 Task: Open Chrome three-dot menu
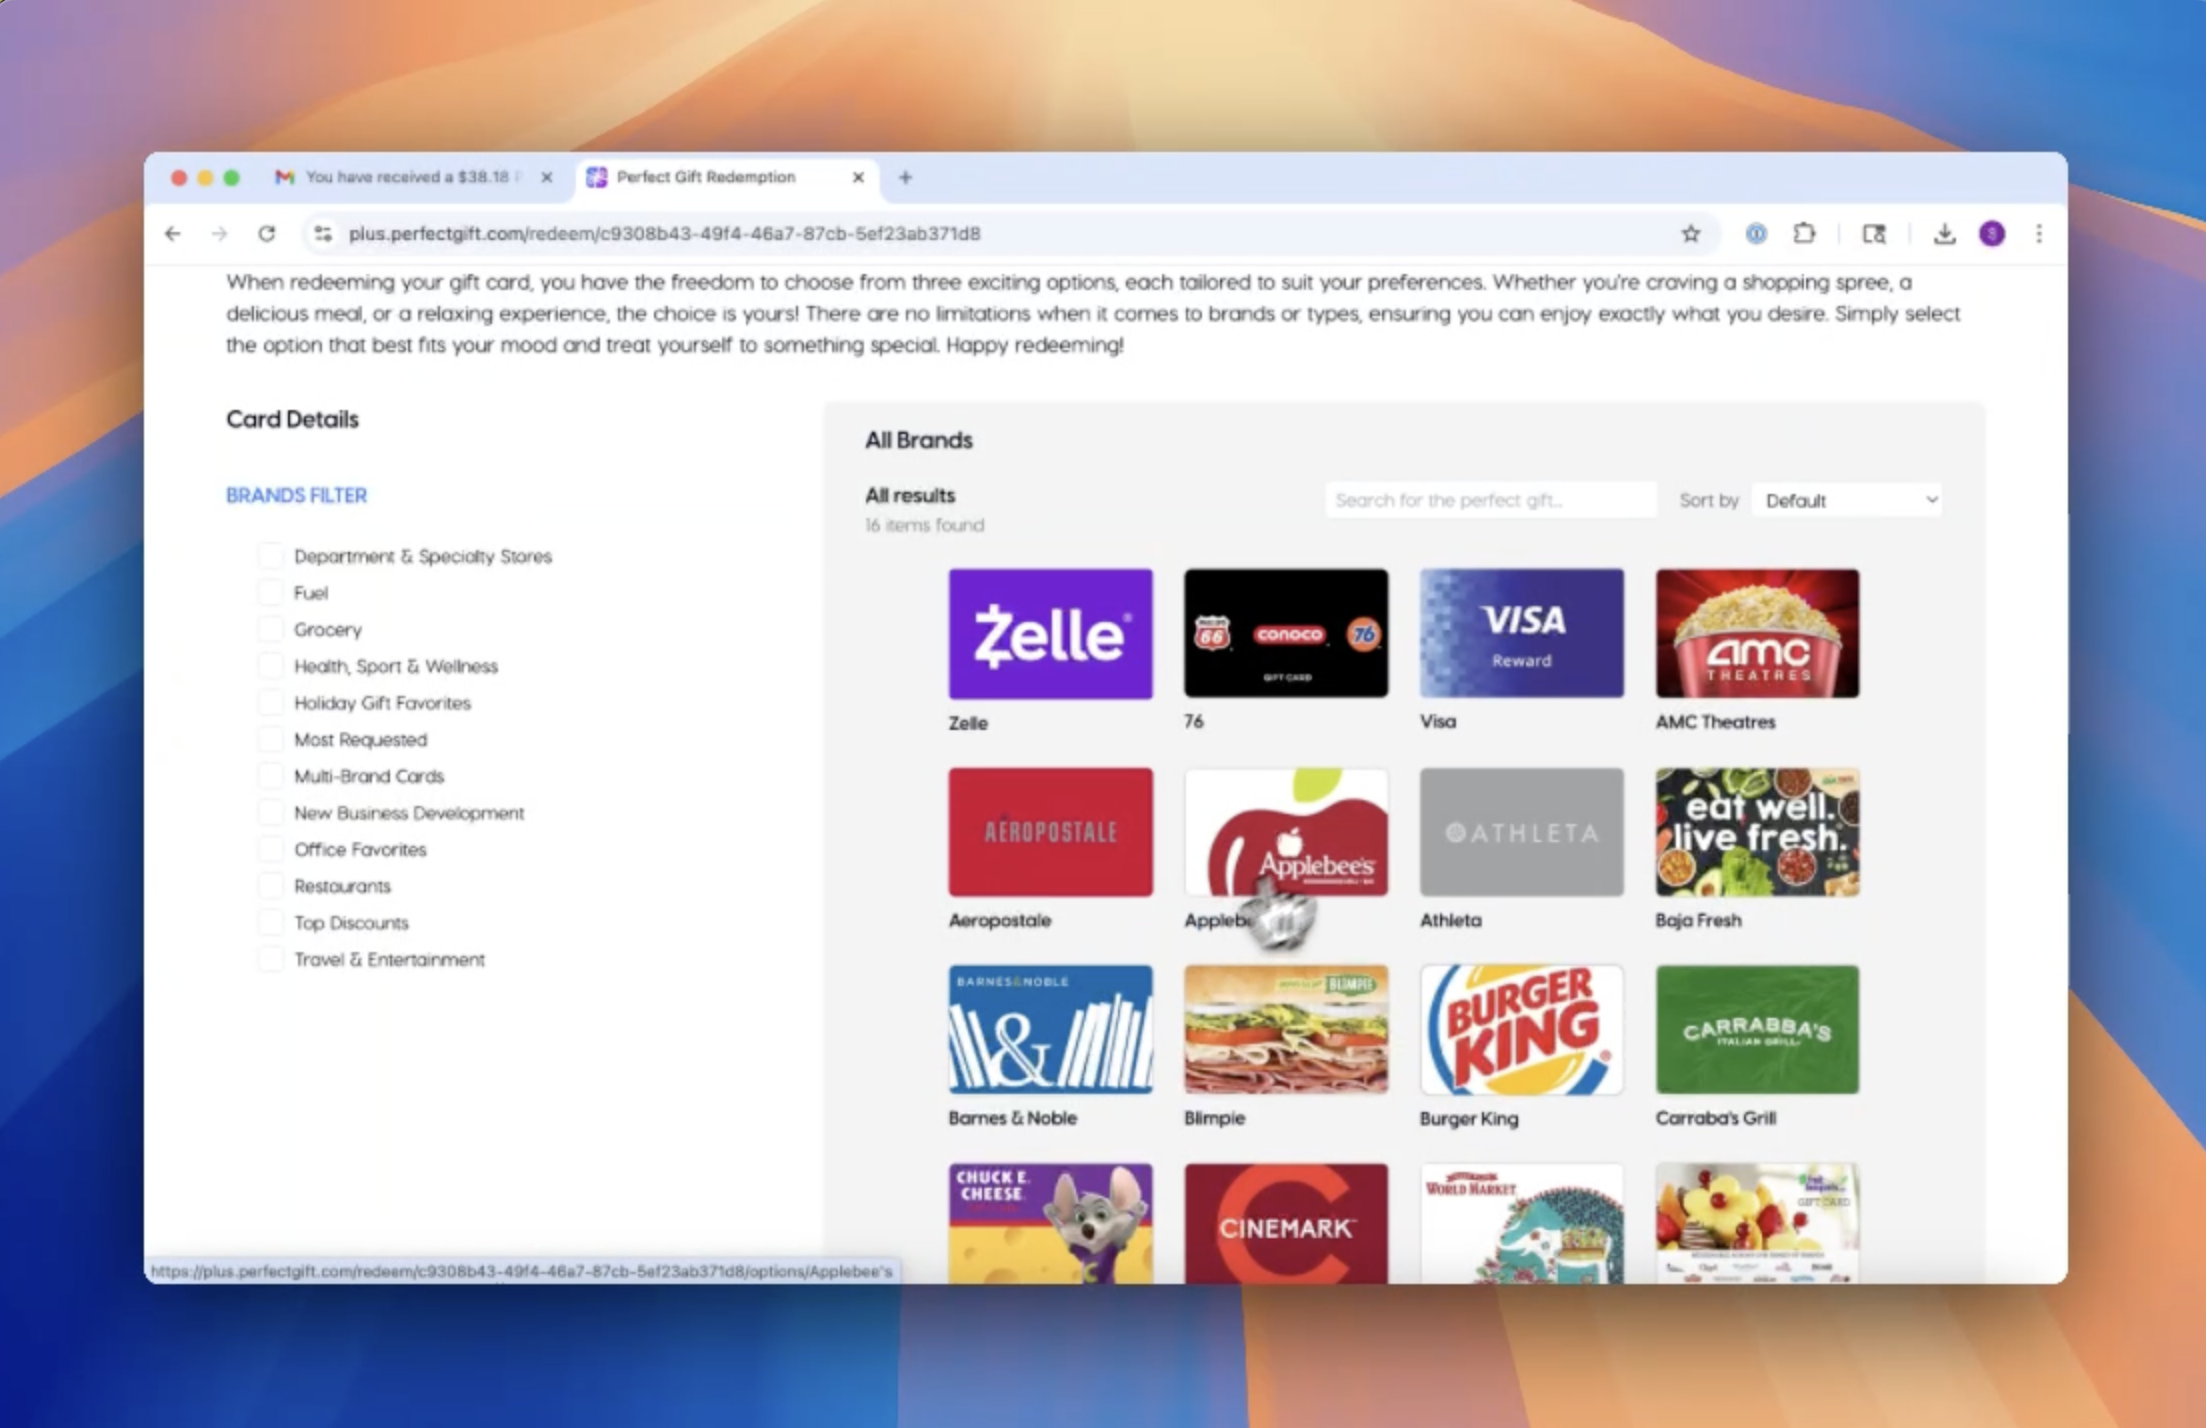[x=2039, y=234]
